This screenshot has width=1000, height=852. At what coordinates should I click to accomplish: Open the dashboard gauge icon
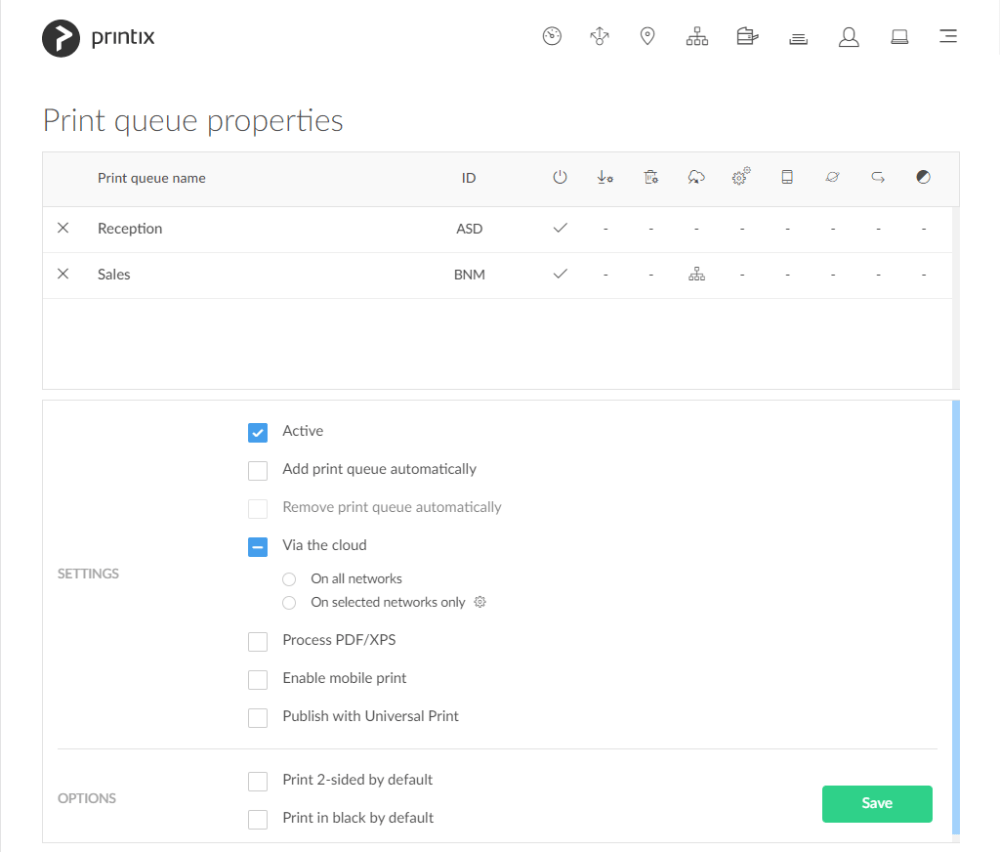point(552,36)
